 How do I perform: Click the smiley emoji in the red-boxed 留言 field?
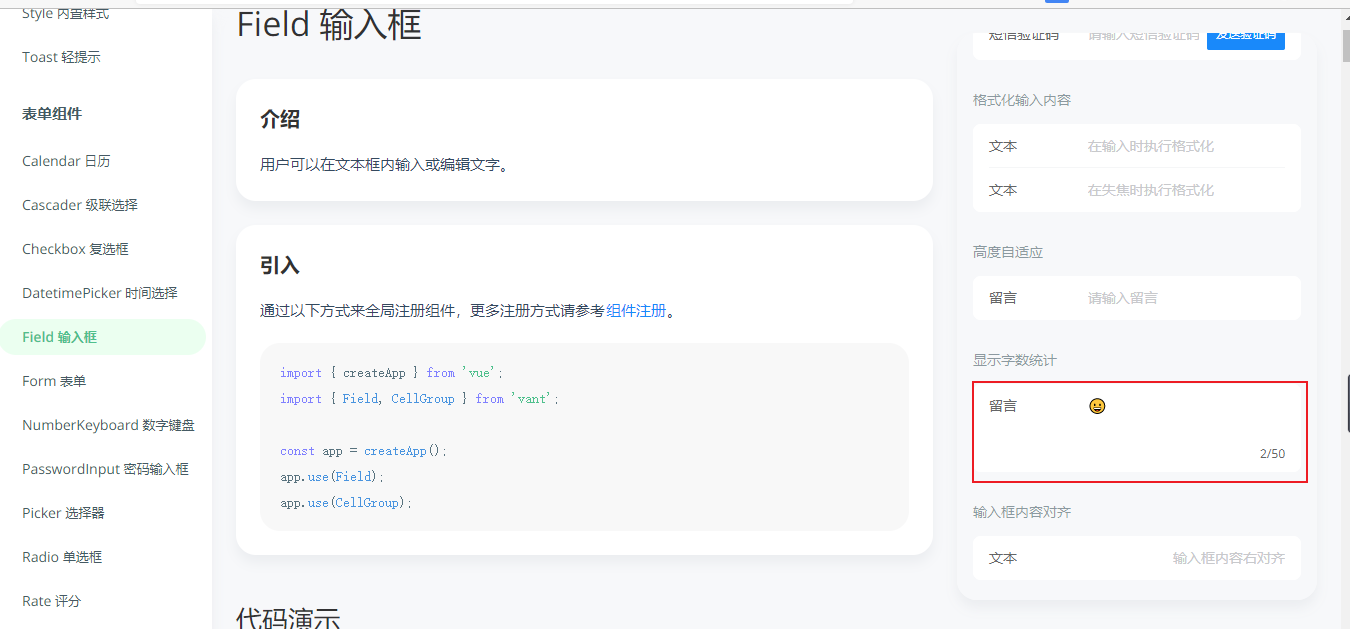(1097, 405)
